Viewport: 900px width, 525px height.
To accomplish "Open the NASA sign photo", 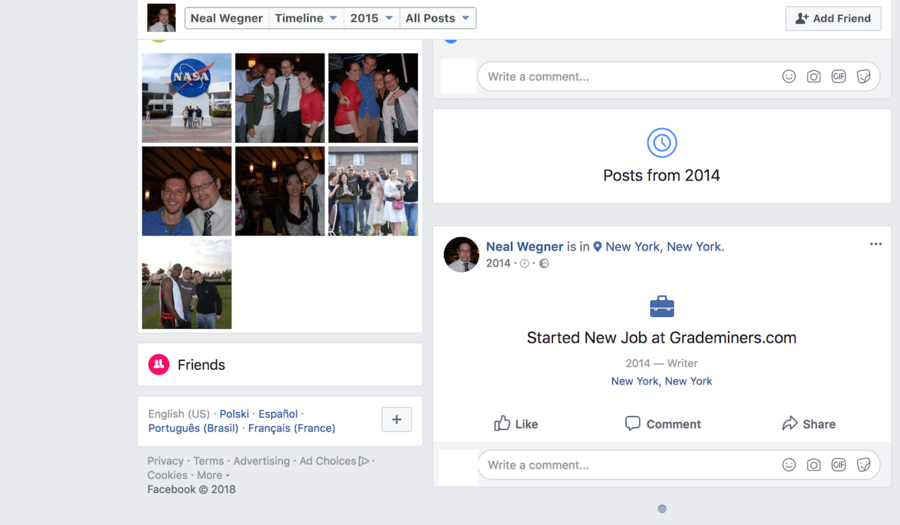I will click(x=187, y=98).
